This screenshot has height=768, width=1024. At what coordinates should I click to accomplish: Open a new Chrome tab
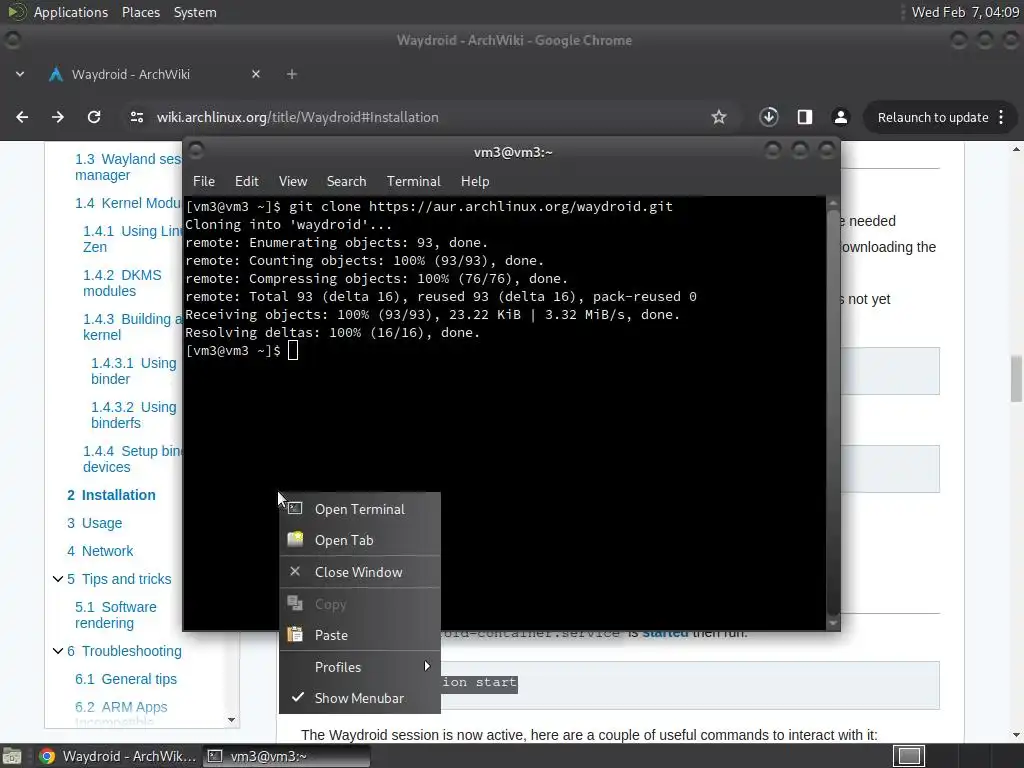tap(292, 74)
